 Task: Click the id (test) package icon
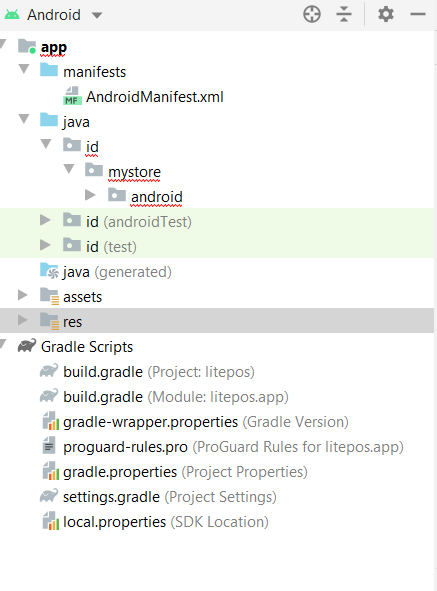coord(72,245)
